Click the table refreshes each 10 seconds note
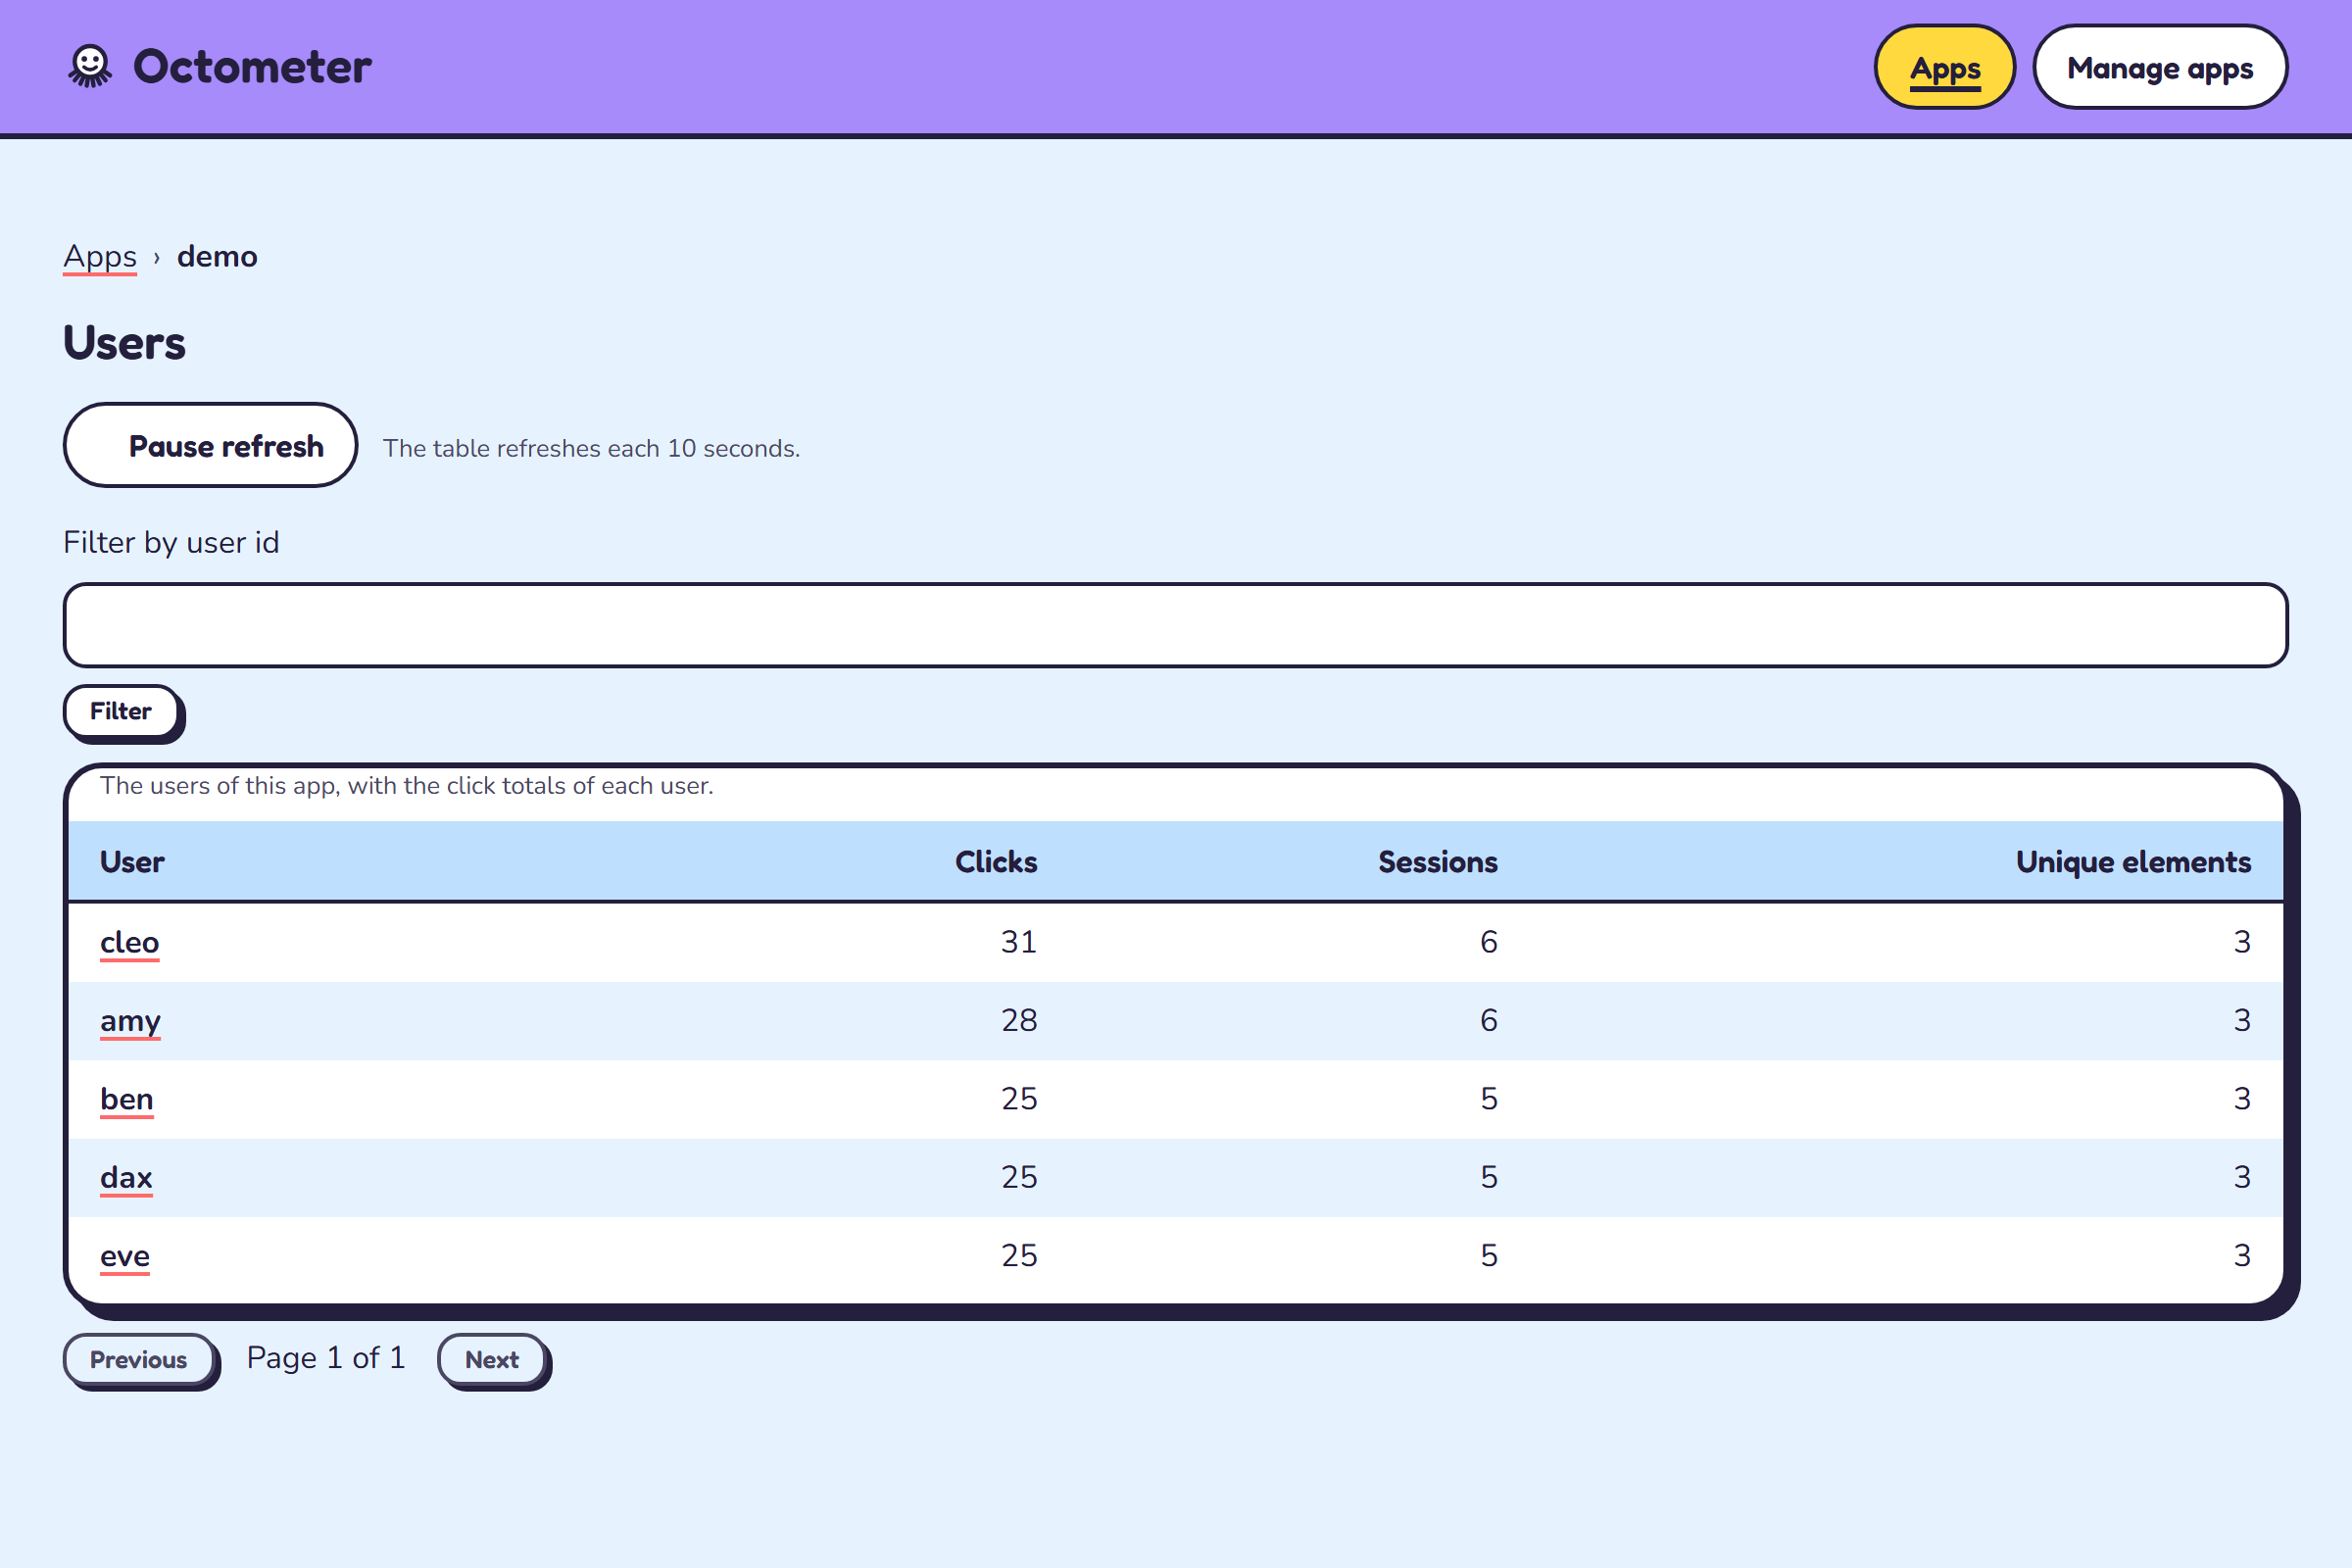 pos(591,449)
